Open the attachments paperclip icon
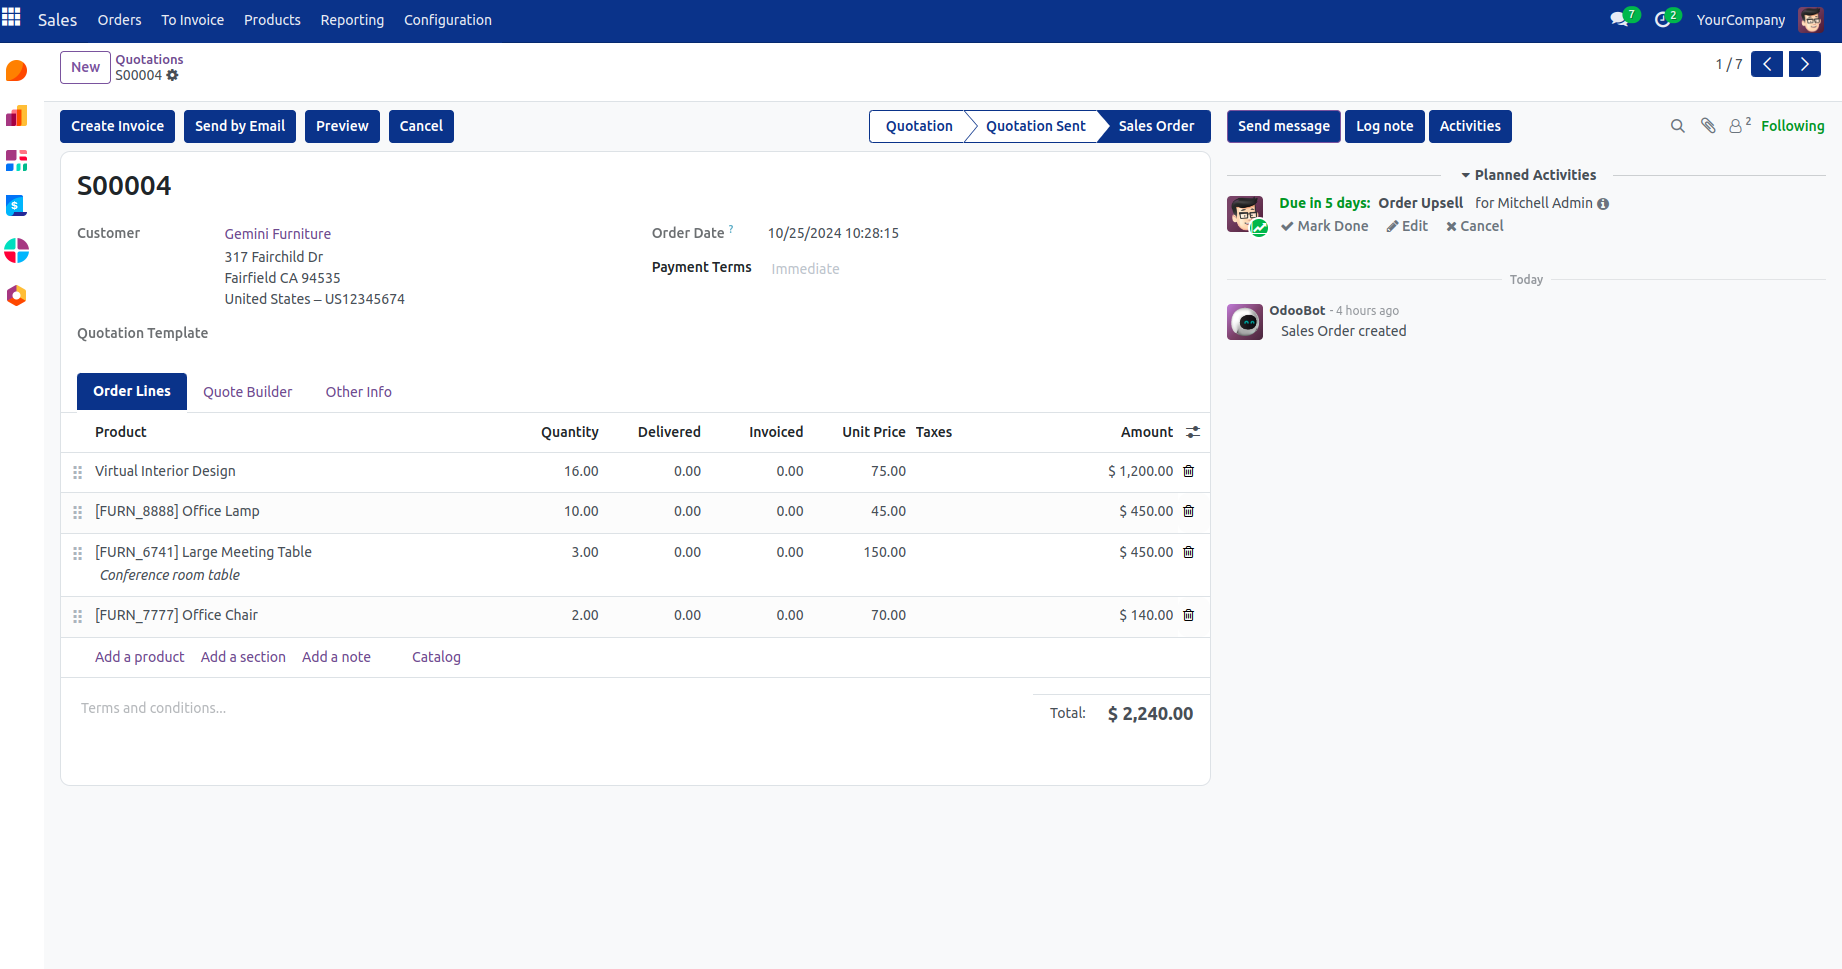This screenshot has height=969, width=1842. tap(1708, 126)
